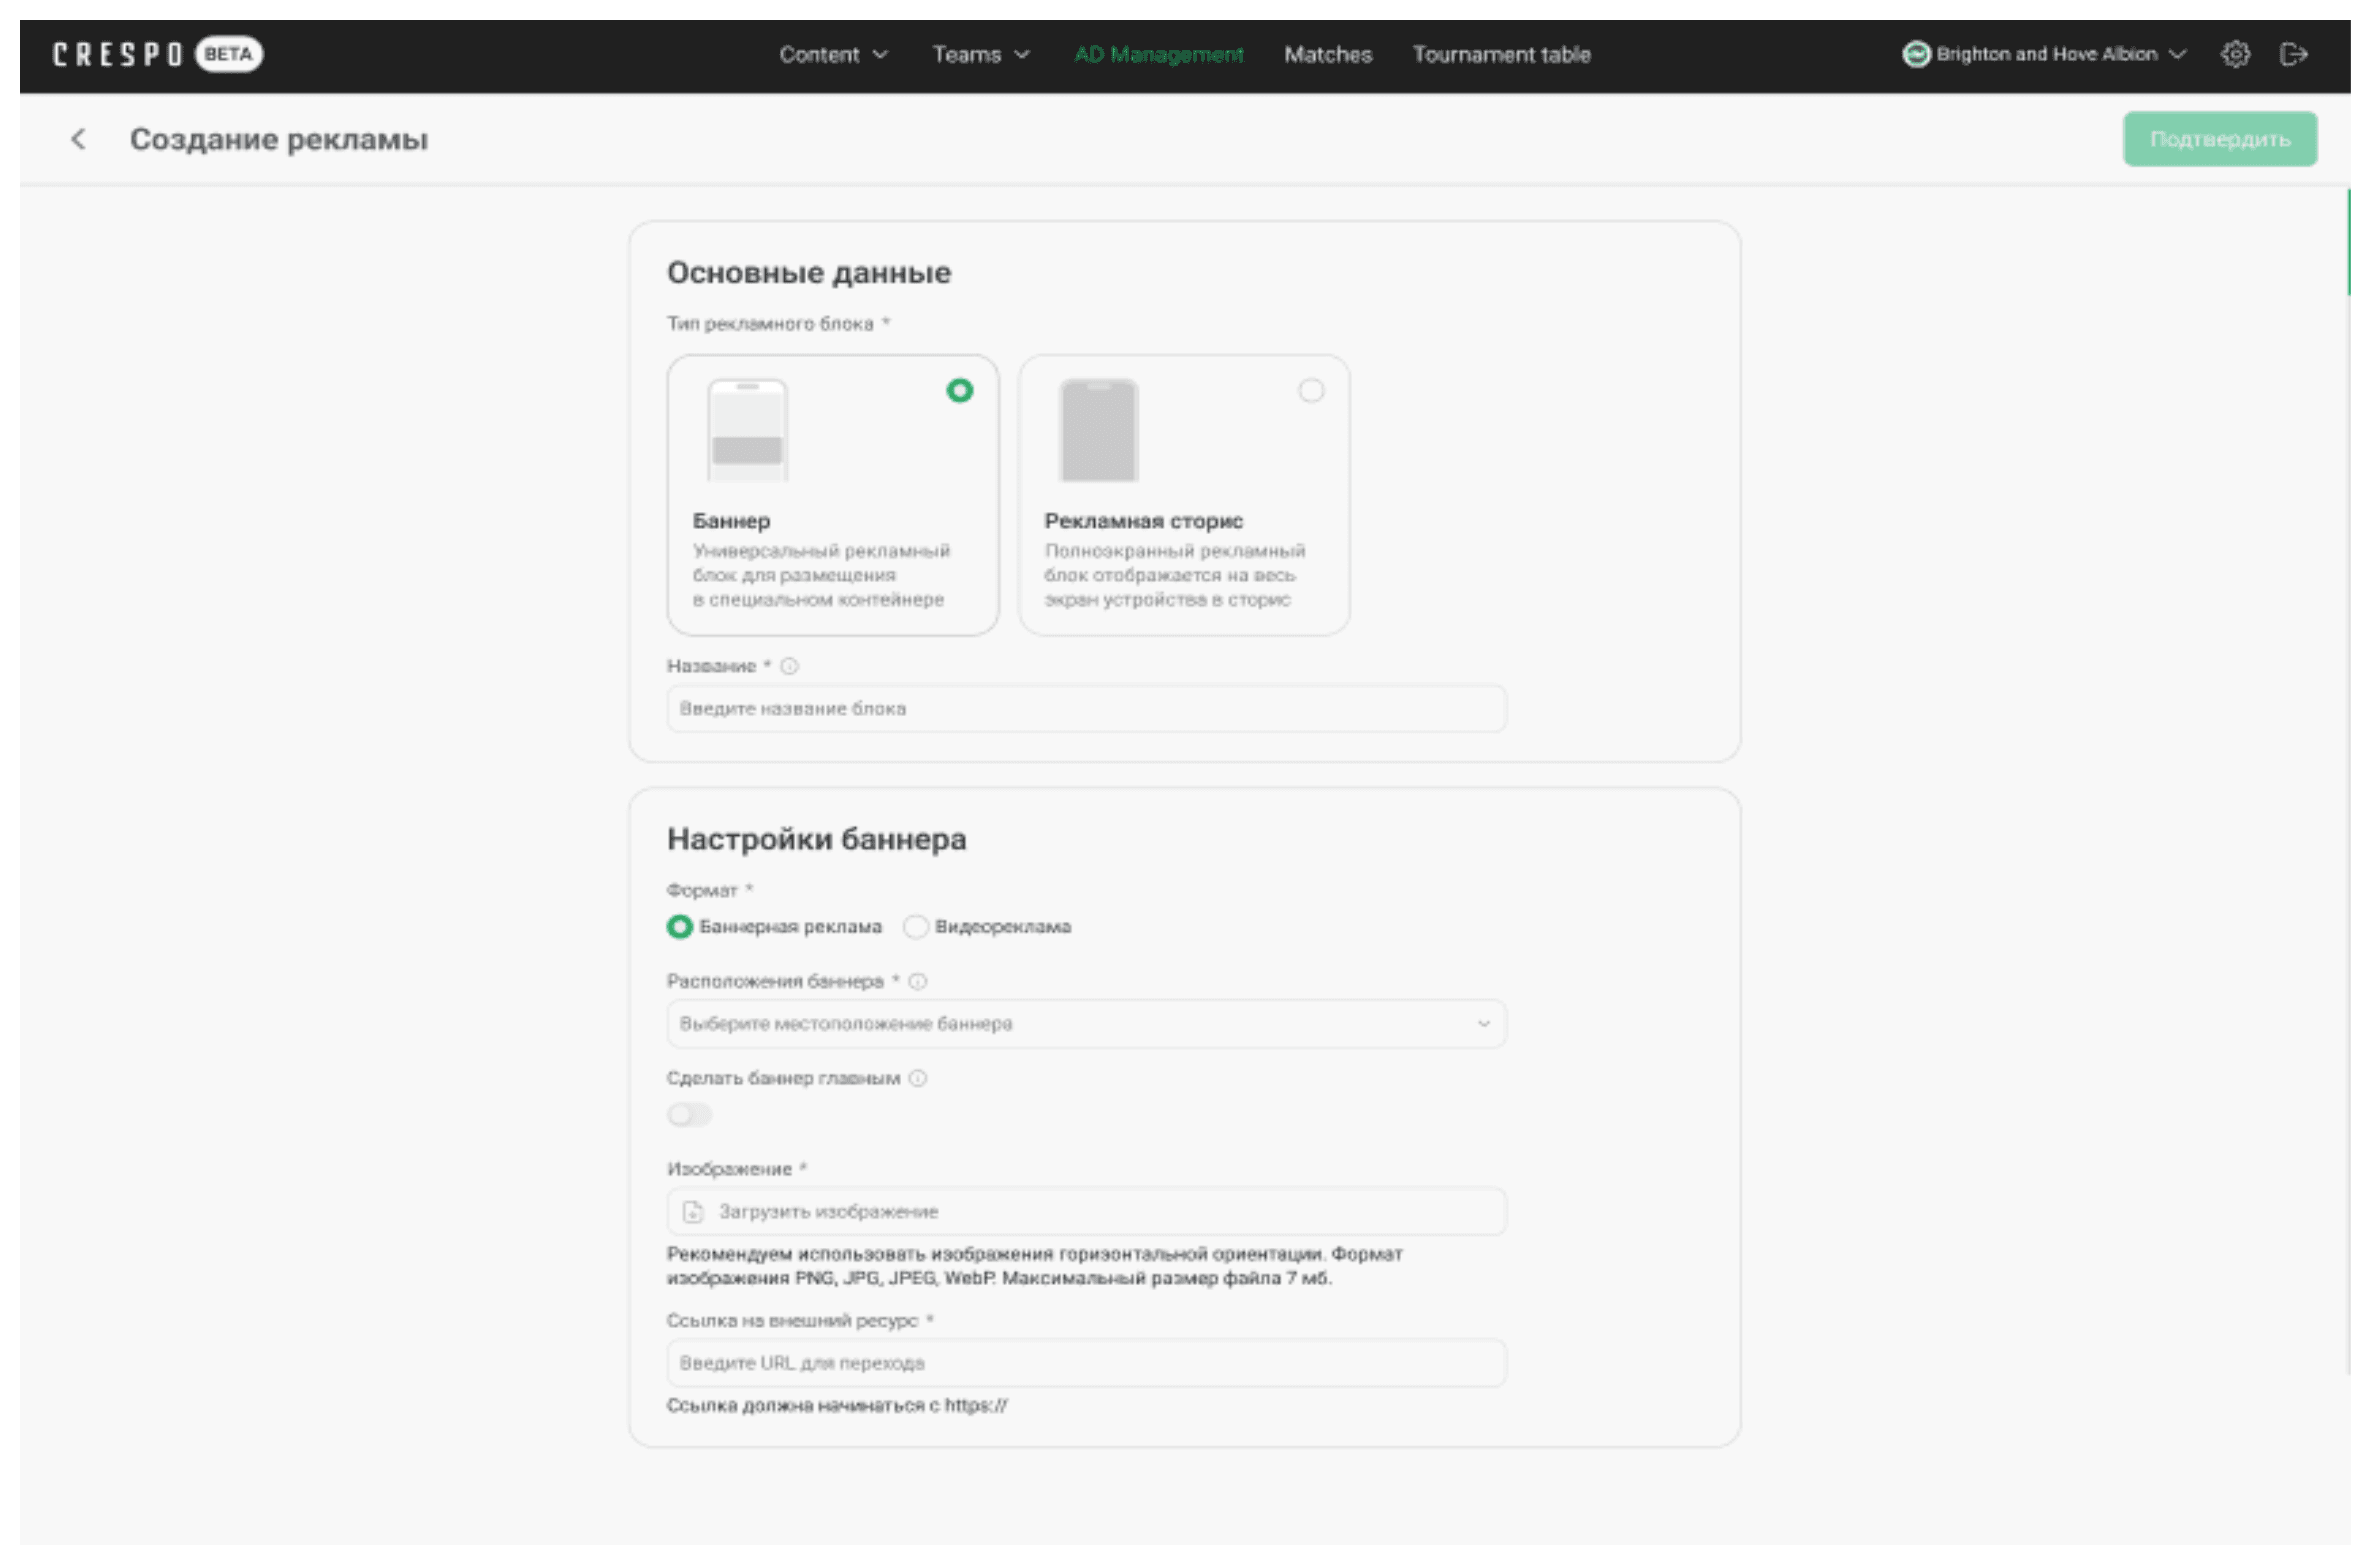The height and width of the screenshot is (1564, 2370).
Task: Go to Tournament table page
Action: (1500, 54)
